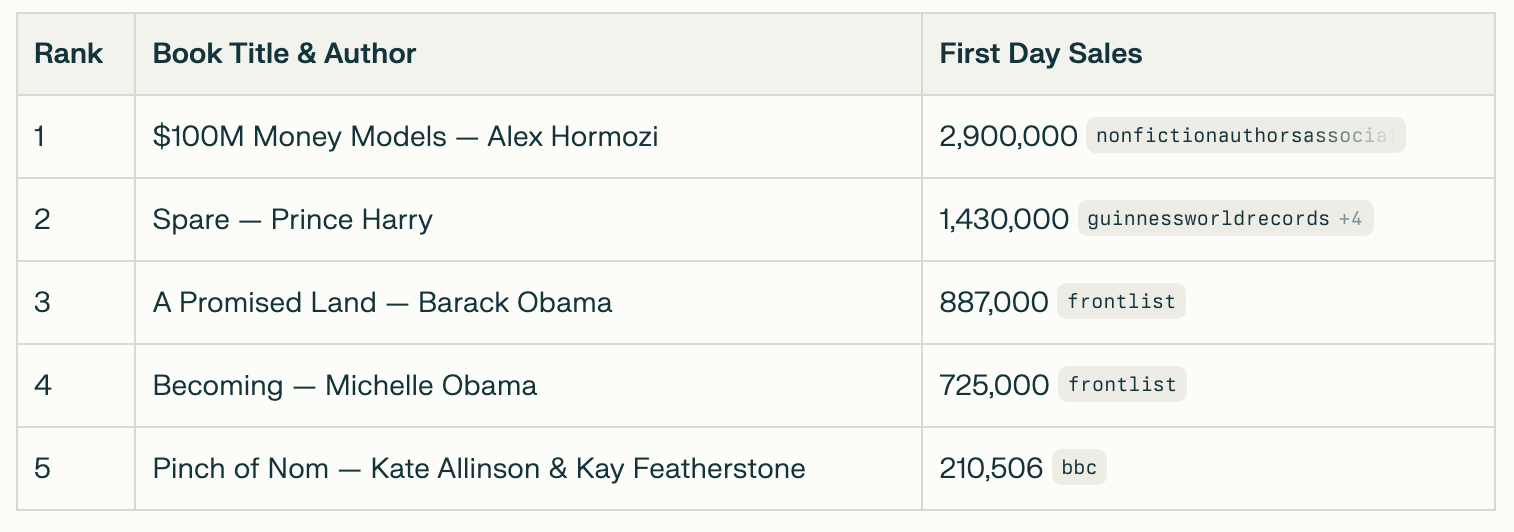Select the rank 5 cell
This screenshot has width=1514, height=532.
(x=76, y=468)
